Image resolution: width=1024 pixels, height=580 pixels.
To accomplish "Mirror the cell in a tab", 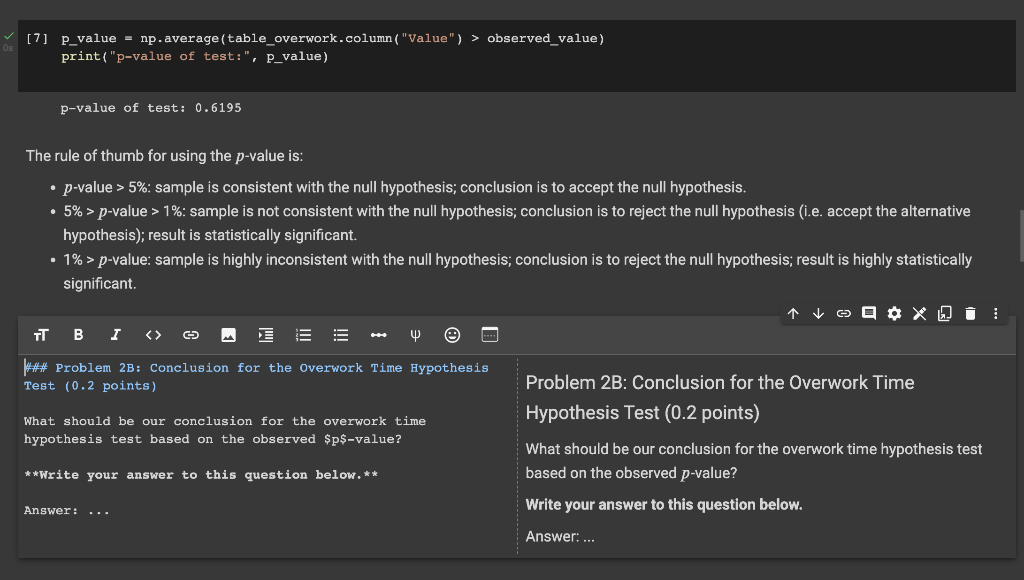I will coord(945,314).
